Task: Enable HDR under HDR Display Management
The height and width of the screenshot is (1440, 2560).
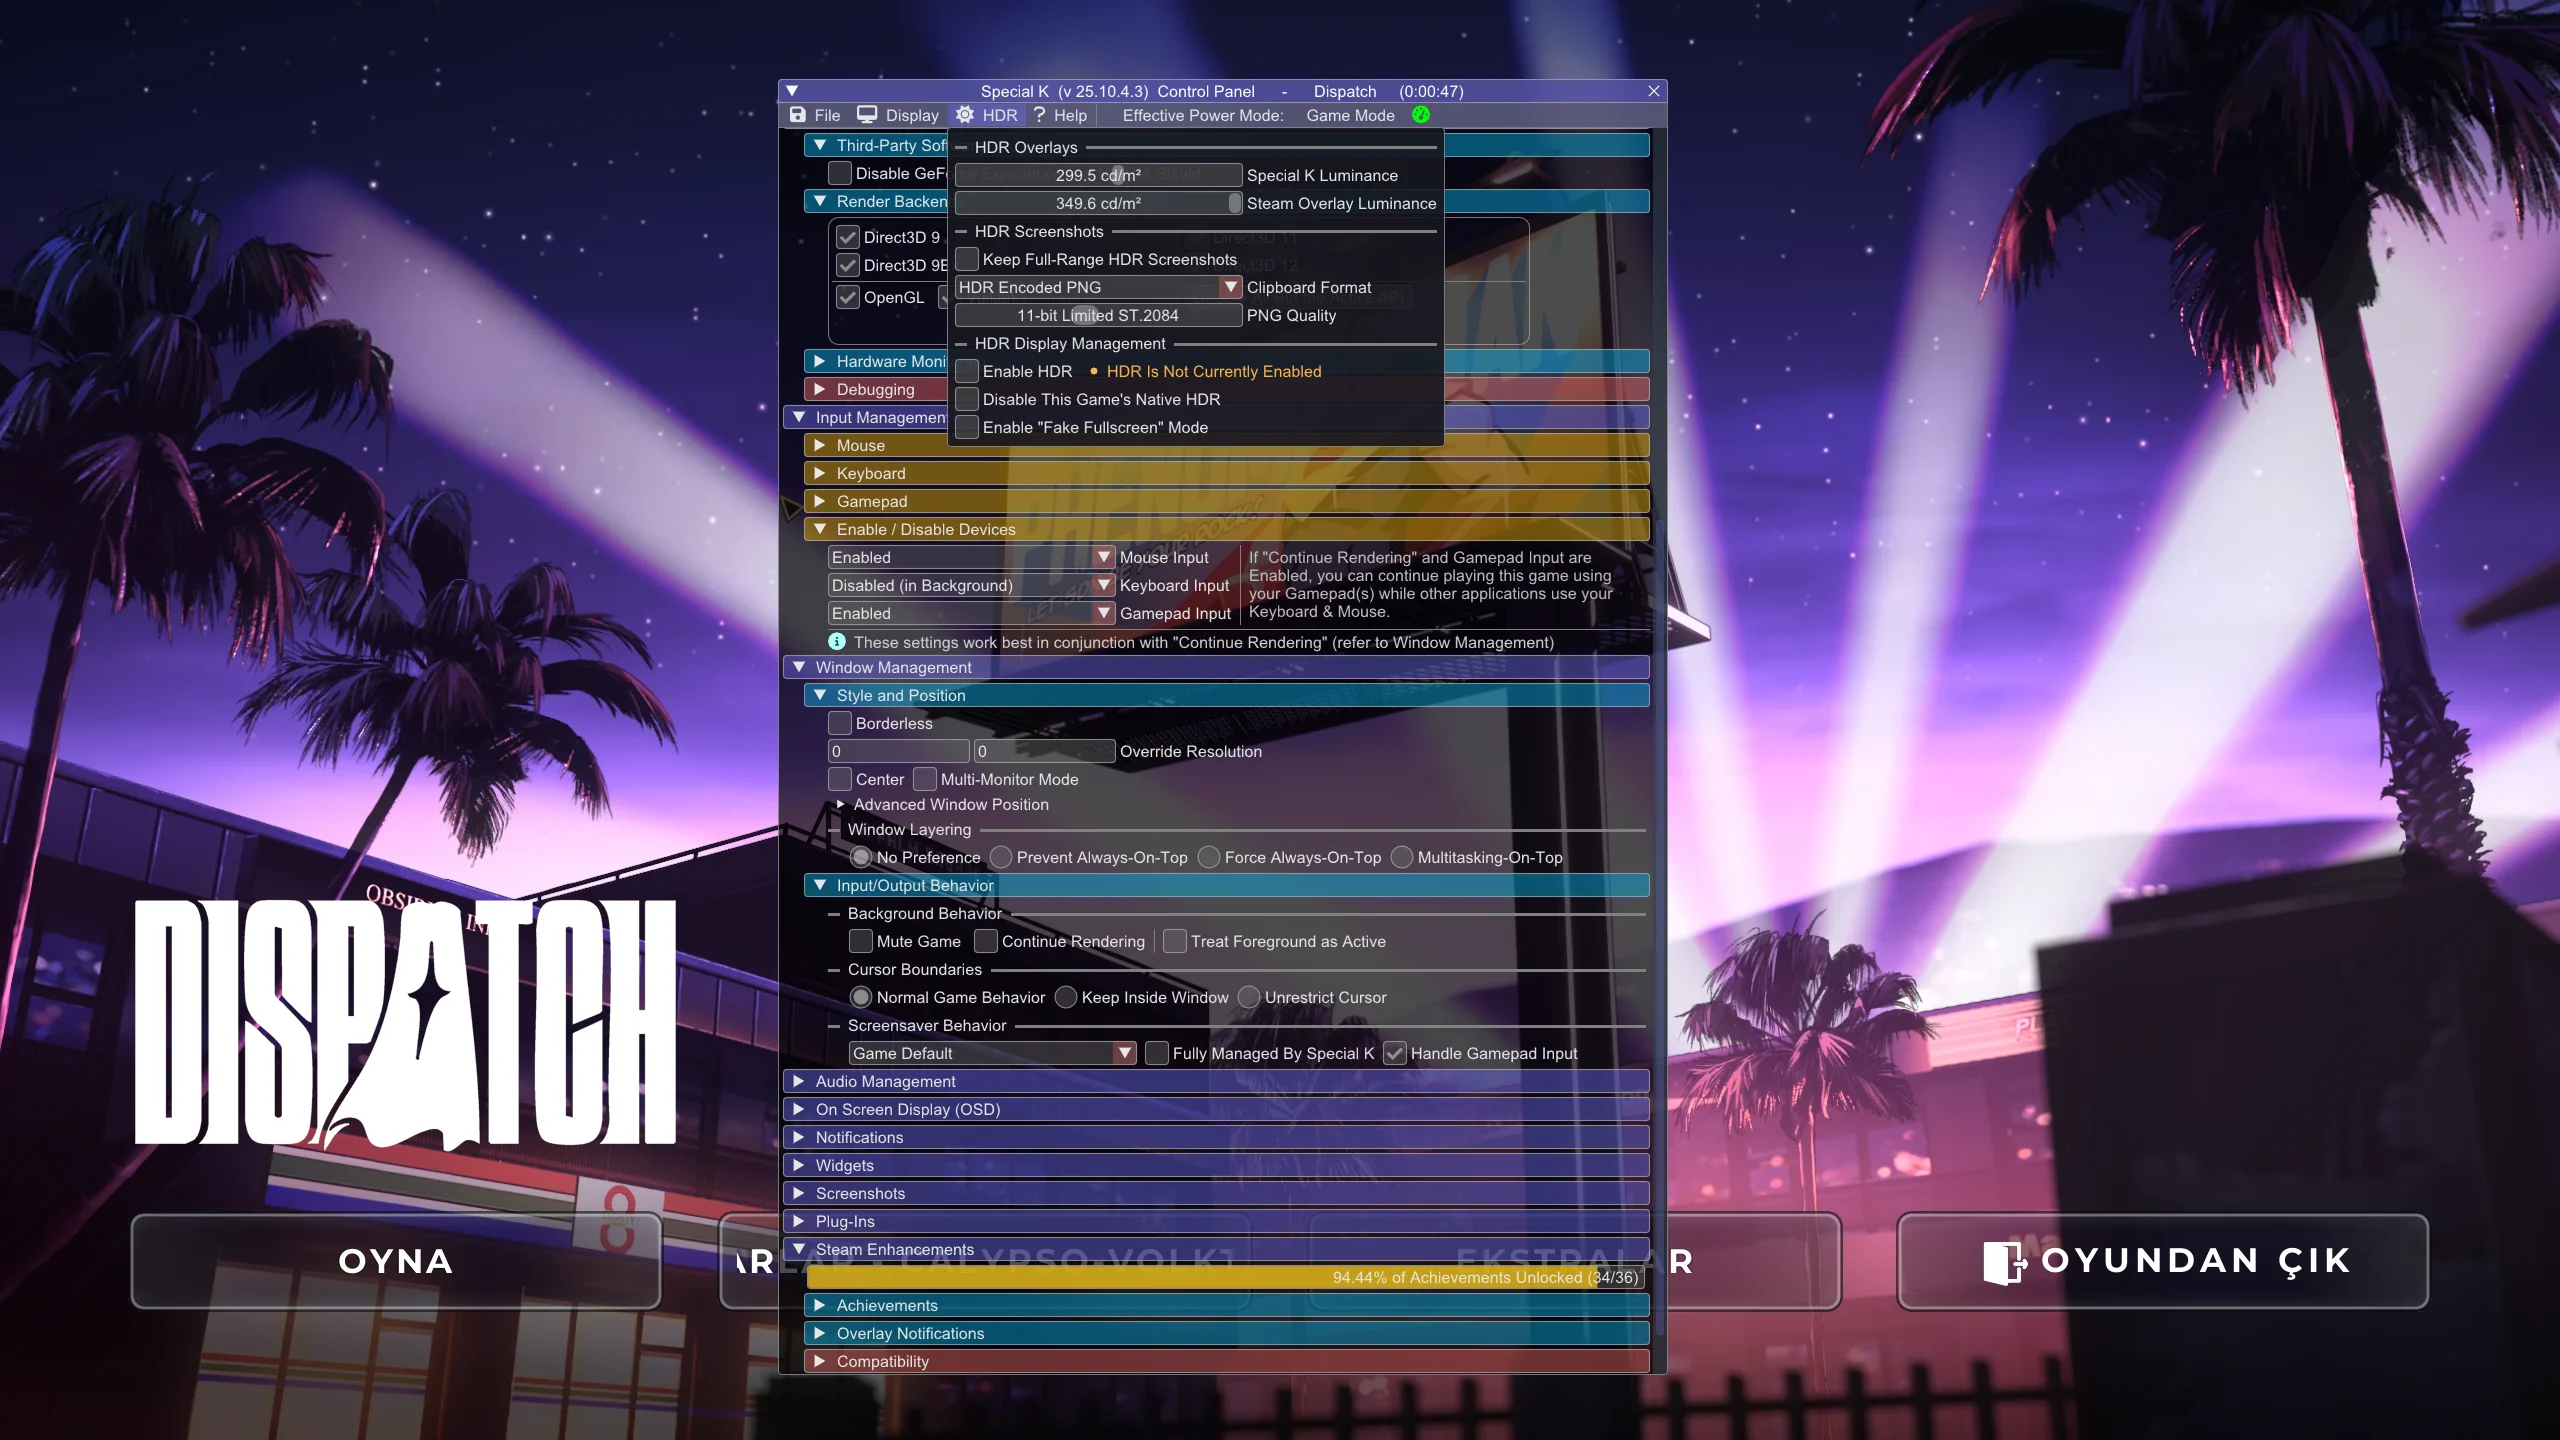Action: pyautogui.click(x=967, y=370)
